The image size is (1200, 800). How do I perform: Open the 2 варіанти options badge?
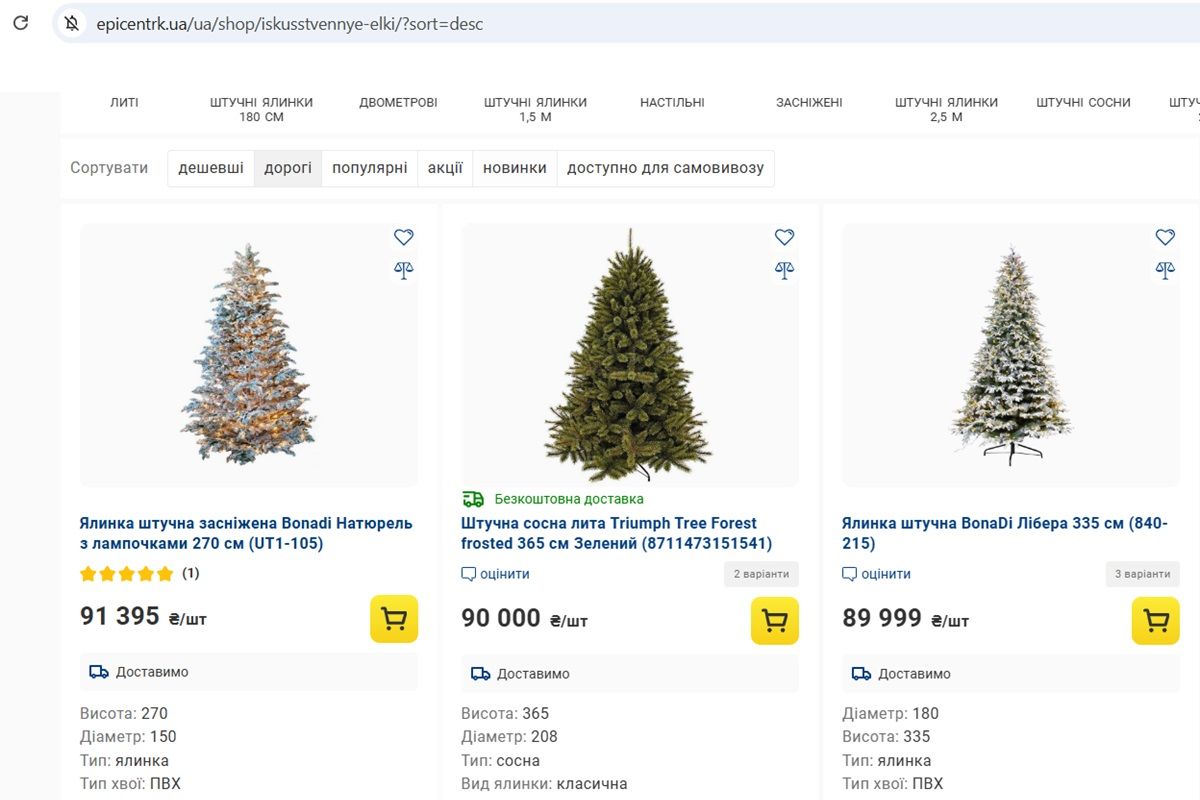point(761,574)
